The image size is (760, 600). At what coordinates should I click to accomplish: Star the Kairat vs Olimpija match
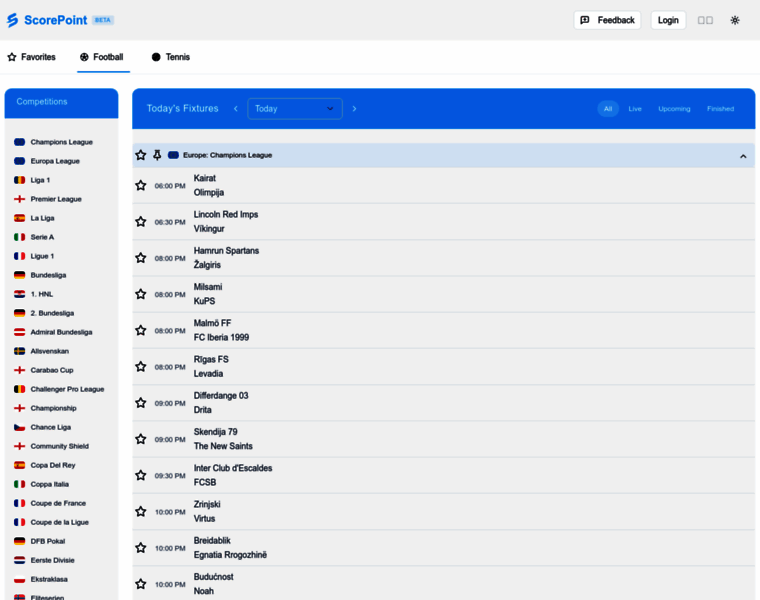coord(141,186)
